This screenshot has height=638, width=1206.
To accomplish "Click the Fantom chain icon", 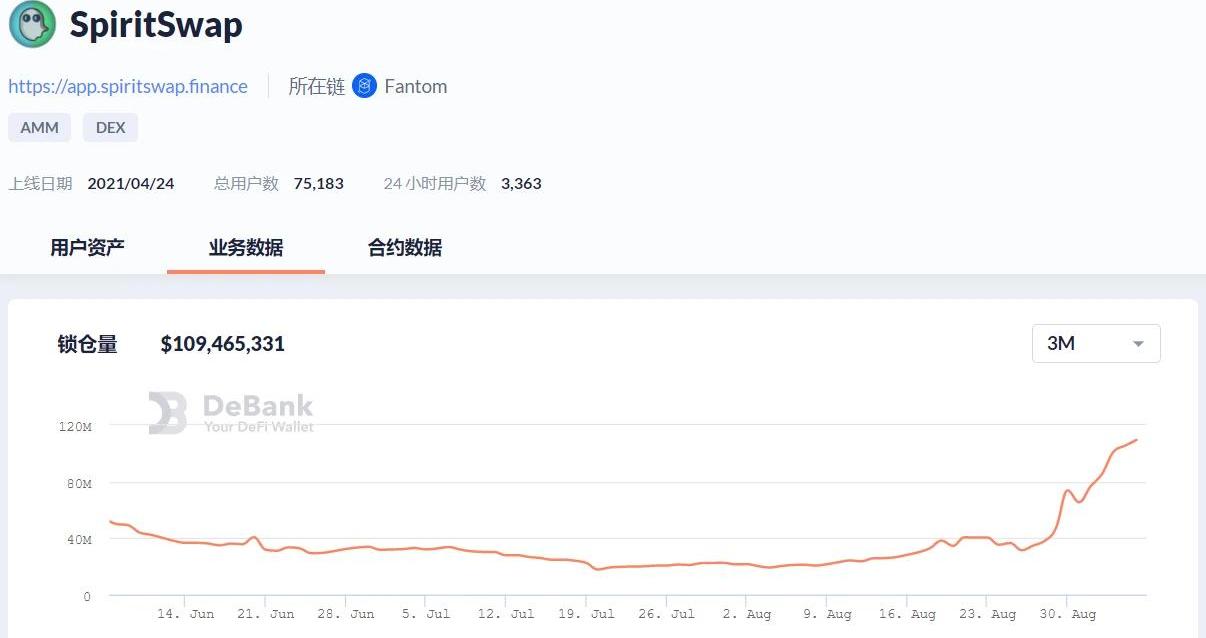I will (365, 86).
